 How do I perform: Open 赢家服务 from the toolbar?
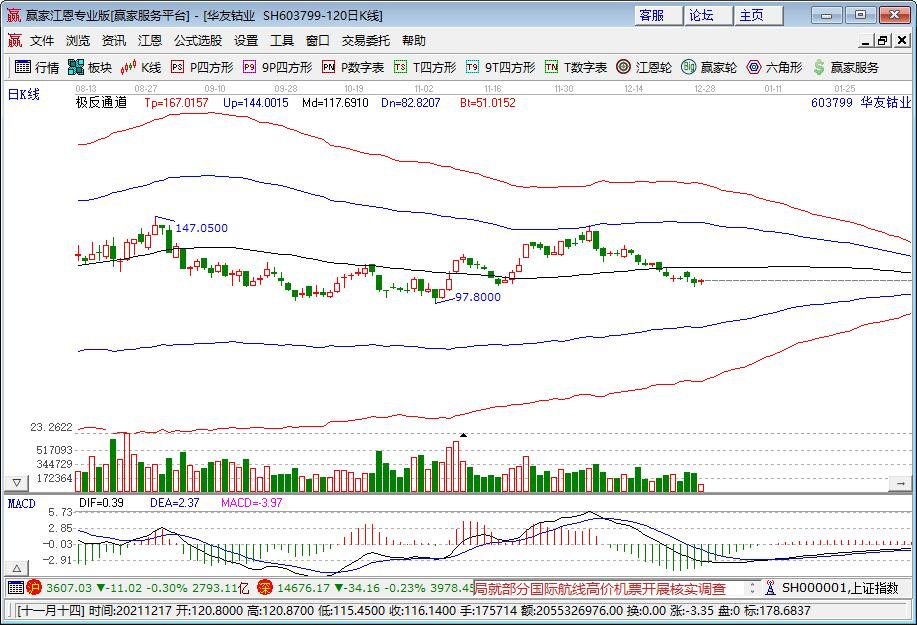point(846,67)
